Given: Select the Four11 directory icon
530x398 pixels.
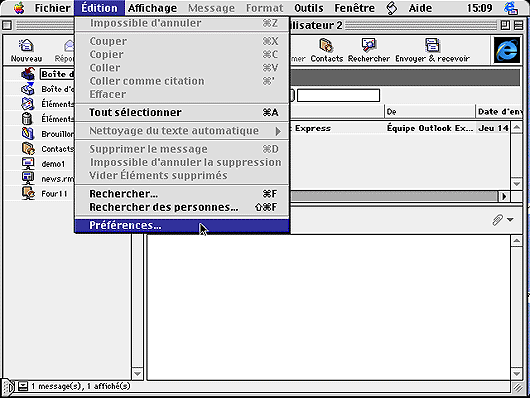Looking at the screenshot, I should pos(28,193).
